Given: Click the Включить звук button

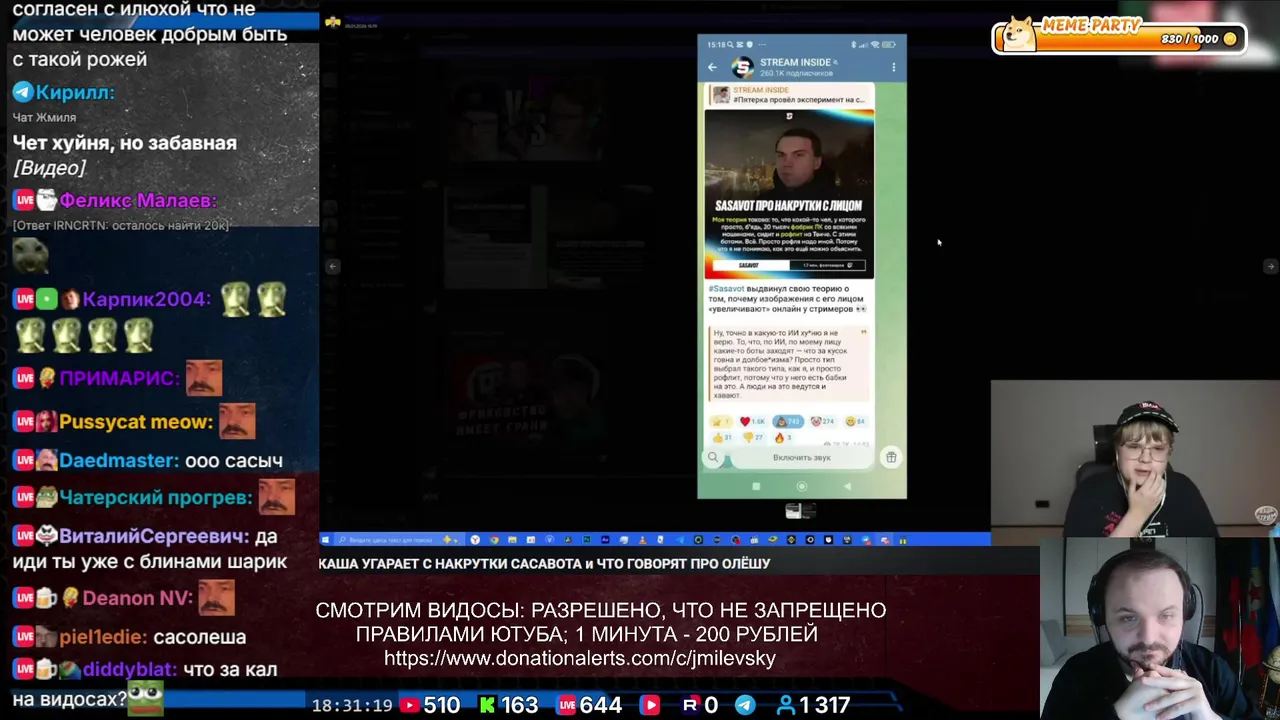Looking at the screenshot, I should coord(801,457).
